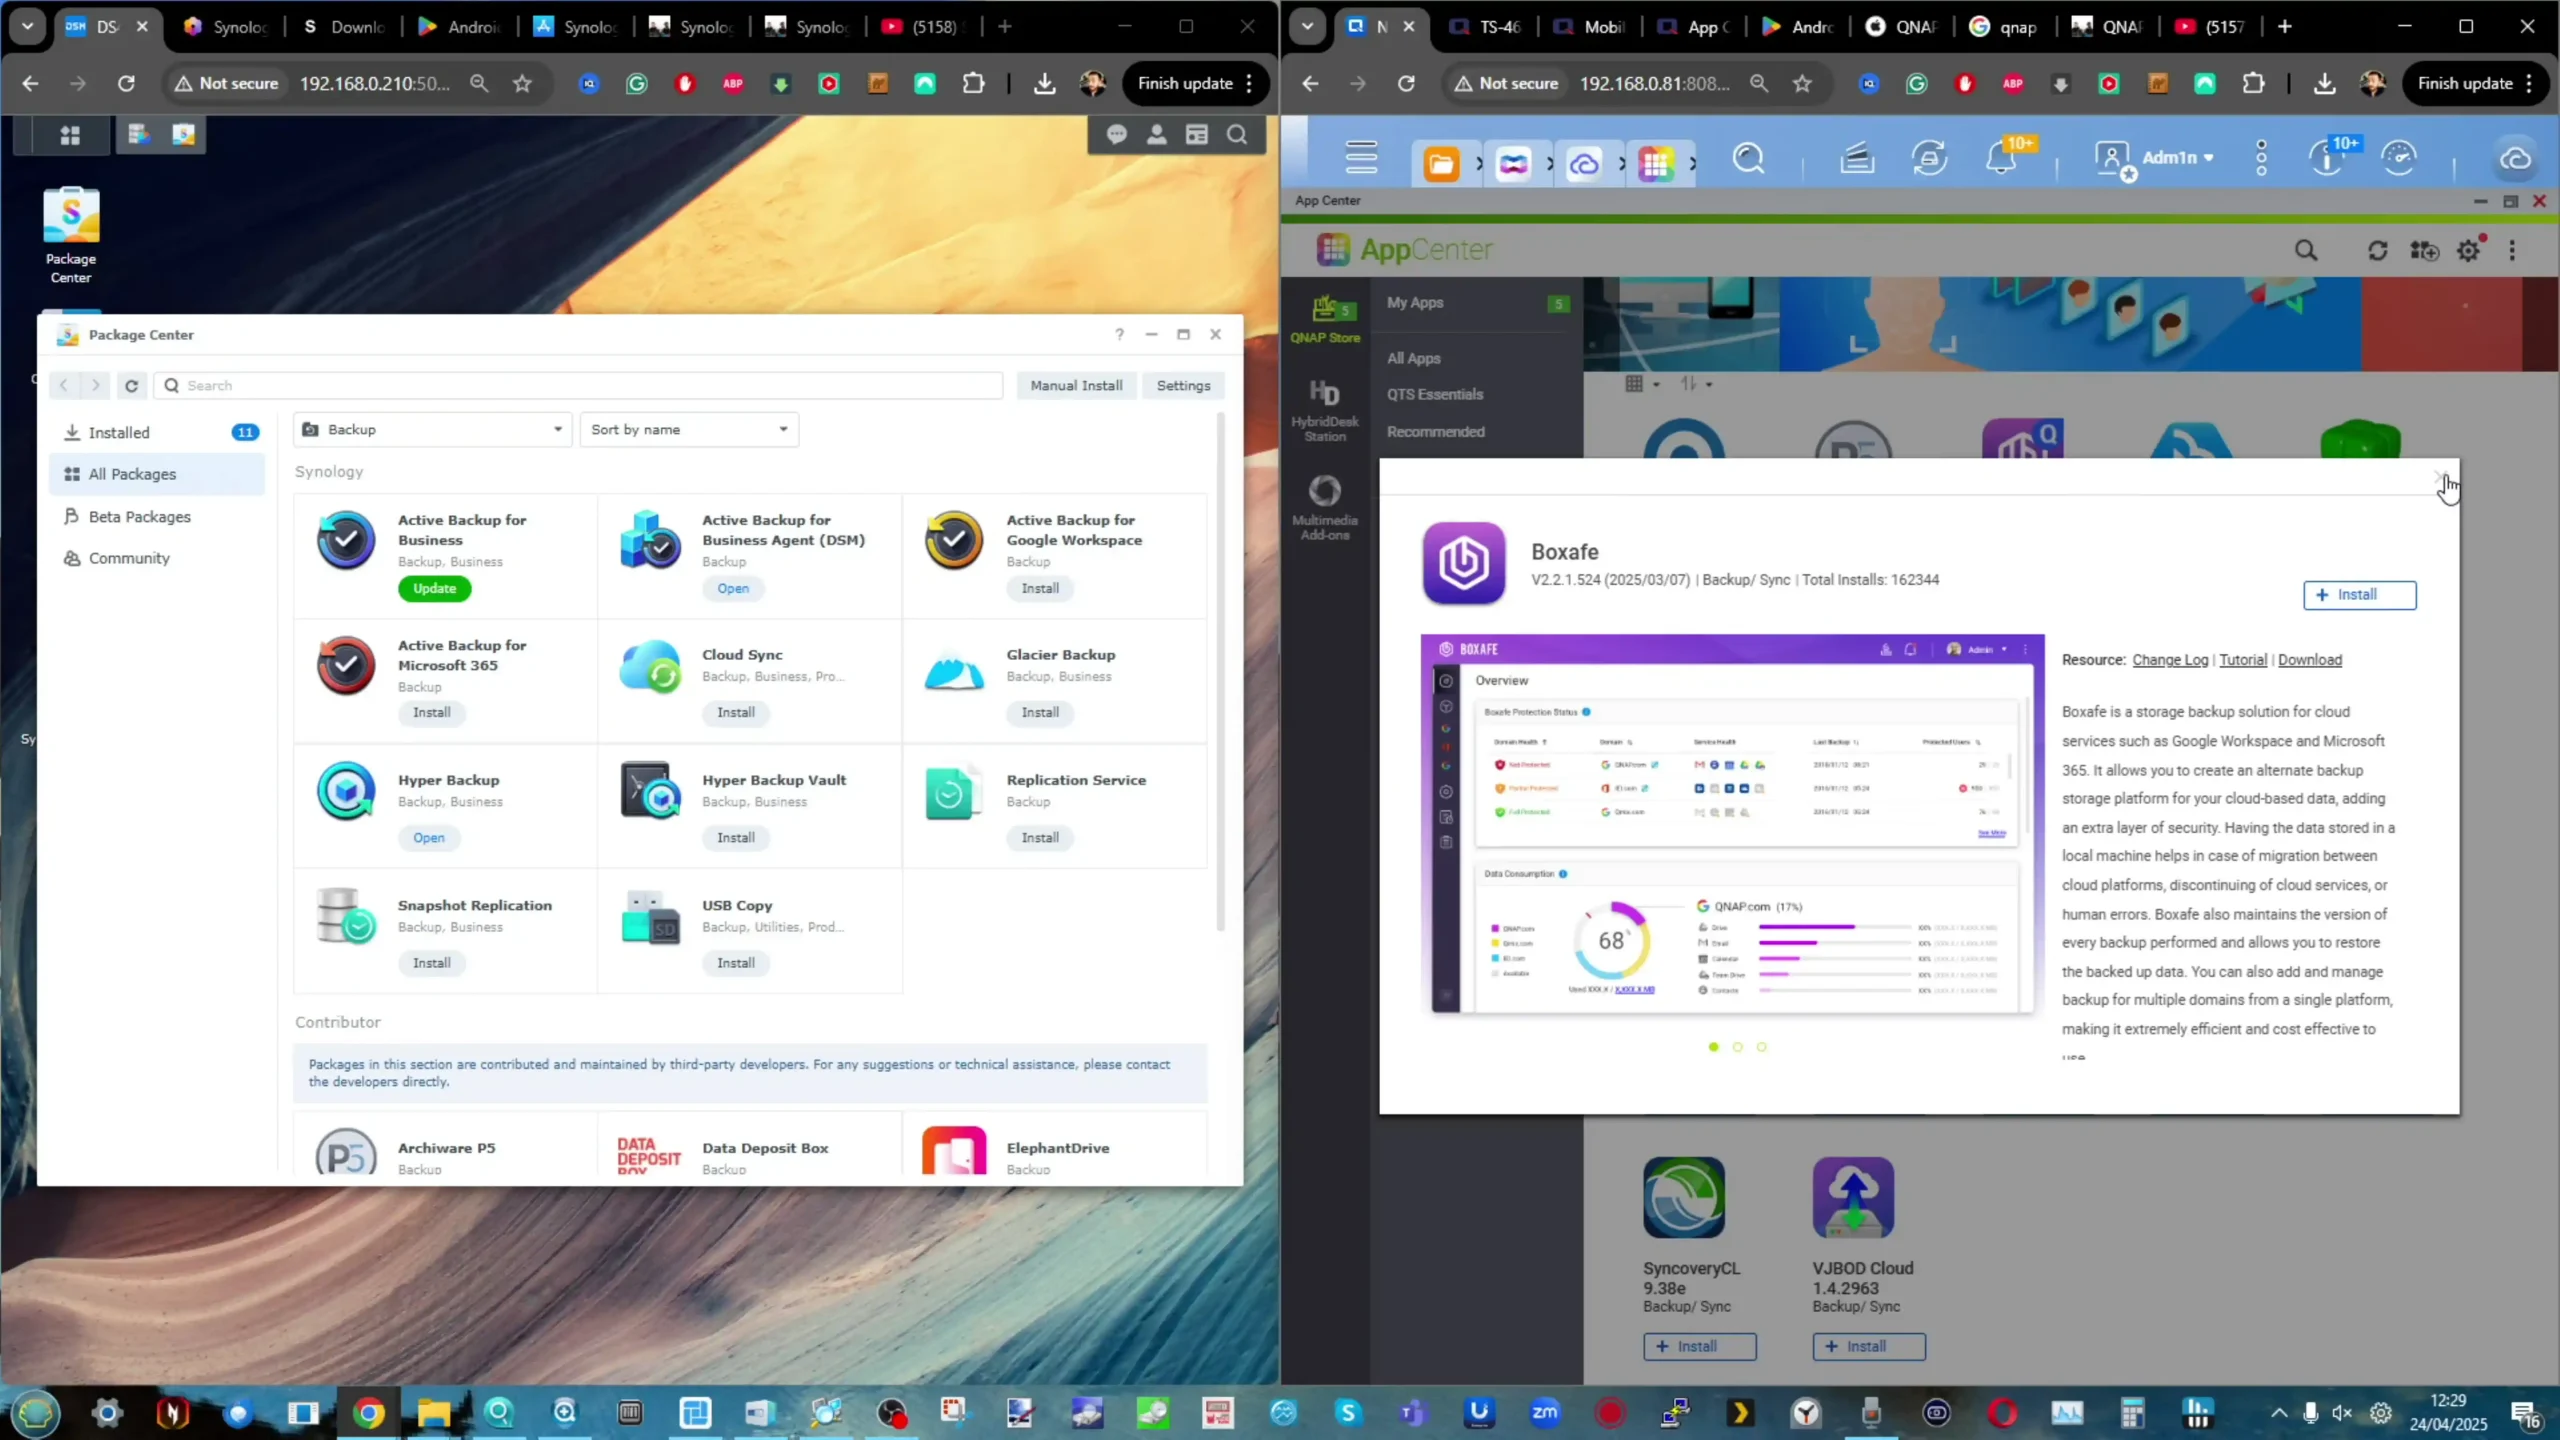2560x1440 pixels.
Task: Expand the Sort by name dropdown
Action: pyautogui.click(x=689, y=430)
